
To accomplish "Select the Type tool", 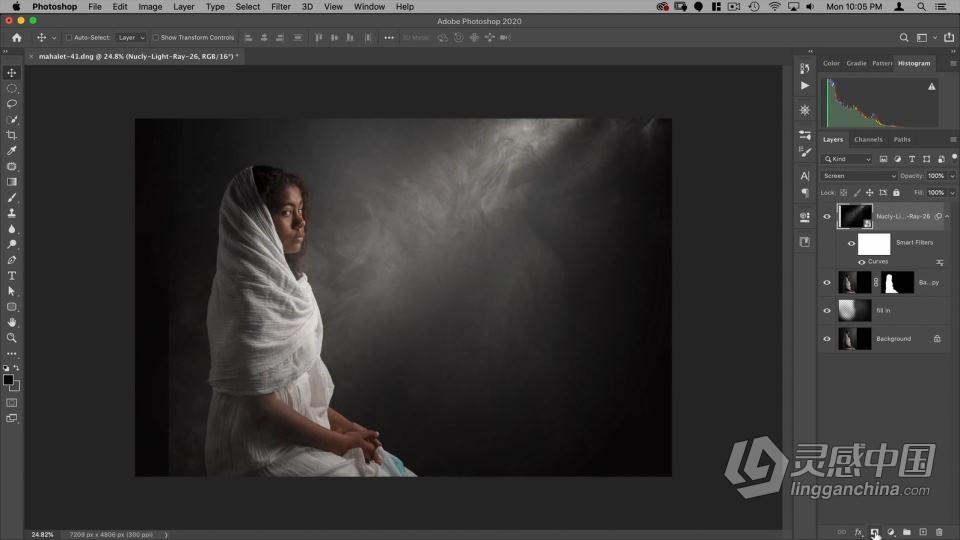I will [x=12, y=275].
